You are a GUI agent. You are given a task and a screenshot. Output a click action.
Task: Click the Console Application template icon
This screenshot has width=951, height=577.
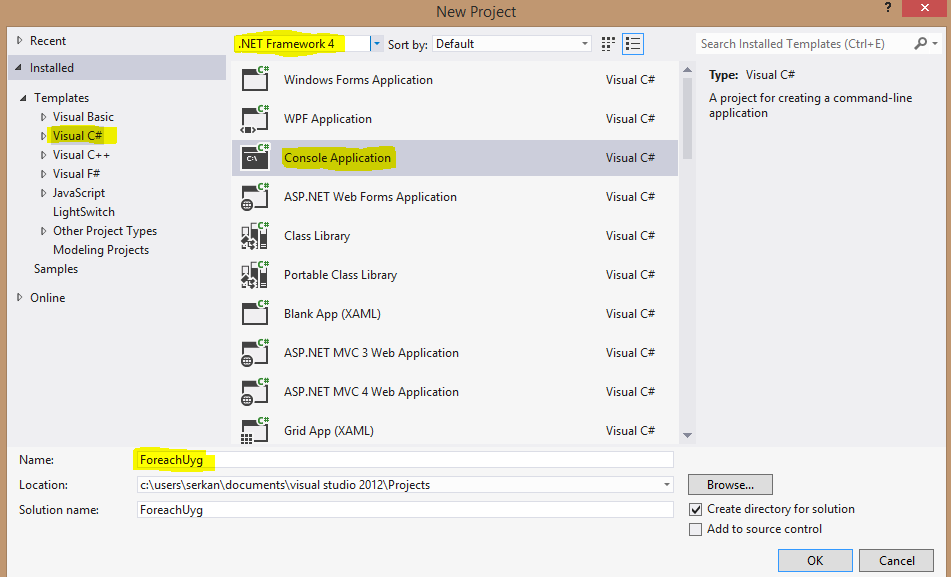pyautogui.click(x=255, y=158)
